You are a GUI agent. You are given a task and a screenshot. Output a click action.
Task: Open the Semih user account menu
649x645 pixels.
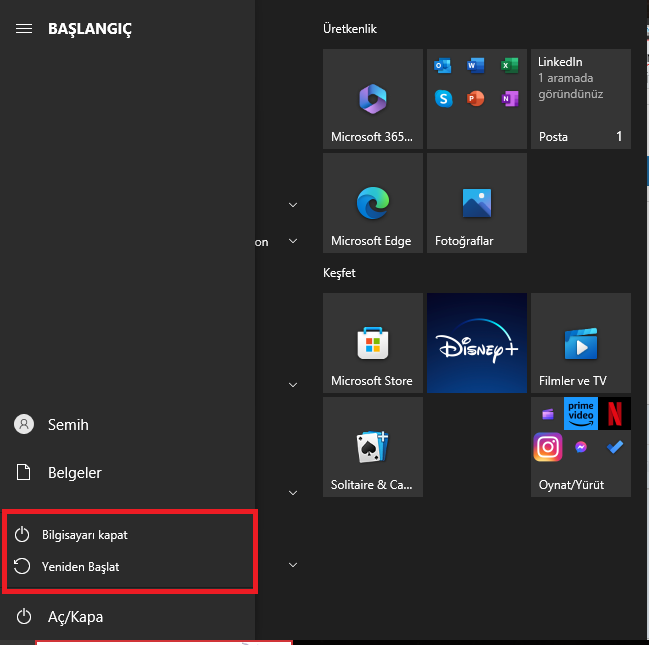point(127,424)
